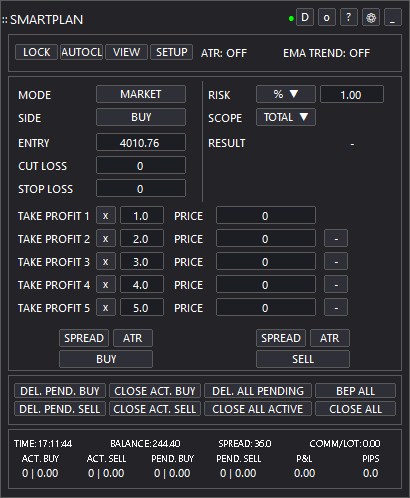Image resolution: width=410 pixels, height=498 pixels.
Task: Toggle the x for TAKE PROFIT 1
Action: pos(106,215)
